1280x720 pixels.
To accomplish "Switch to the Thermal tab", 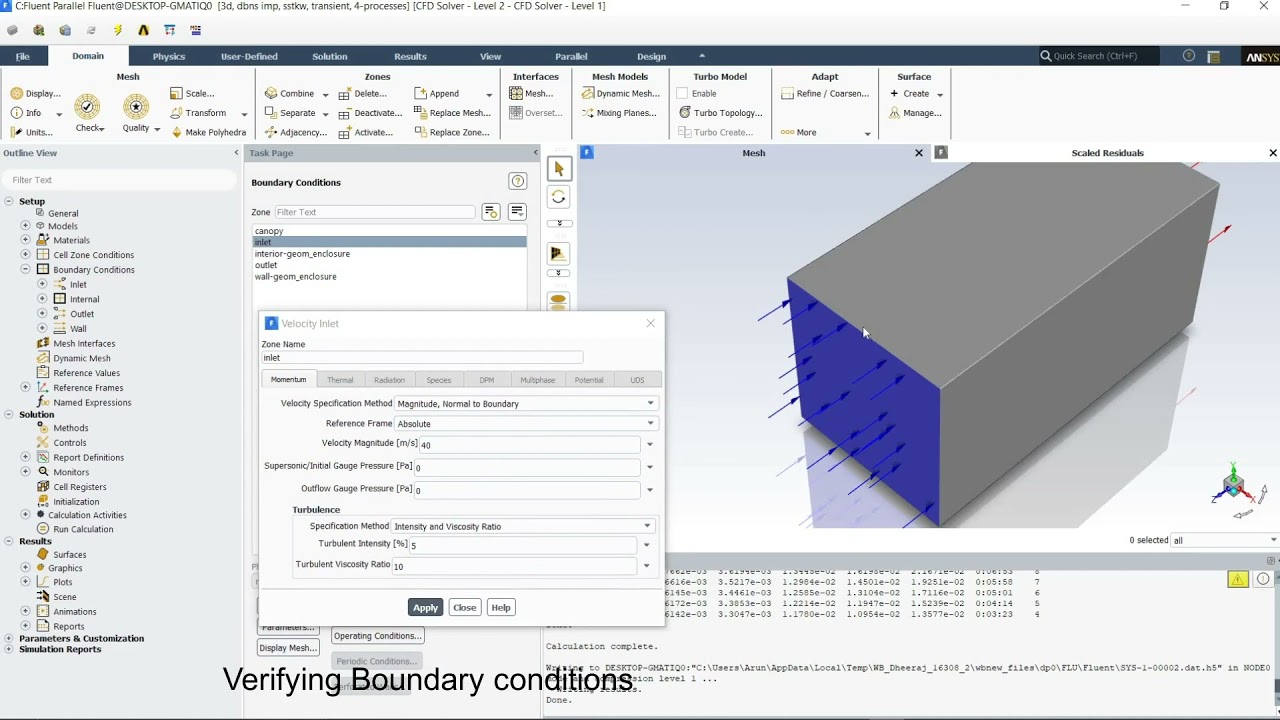I will click(340, 380).
